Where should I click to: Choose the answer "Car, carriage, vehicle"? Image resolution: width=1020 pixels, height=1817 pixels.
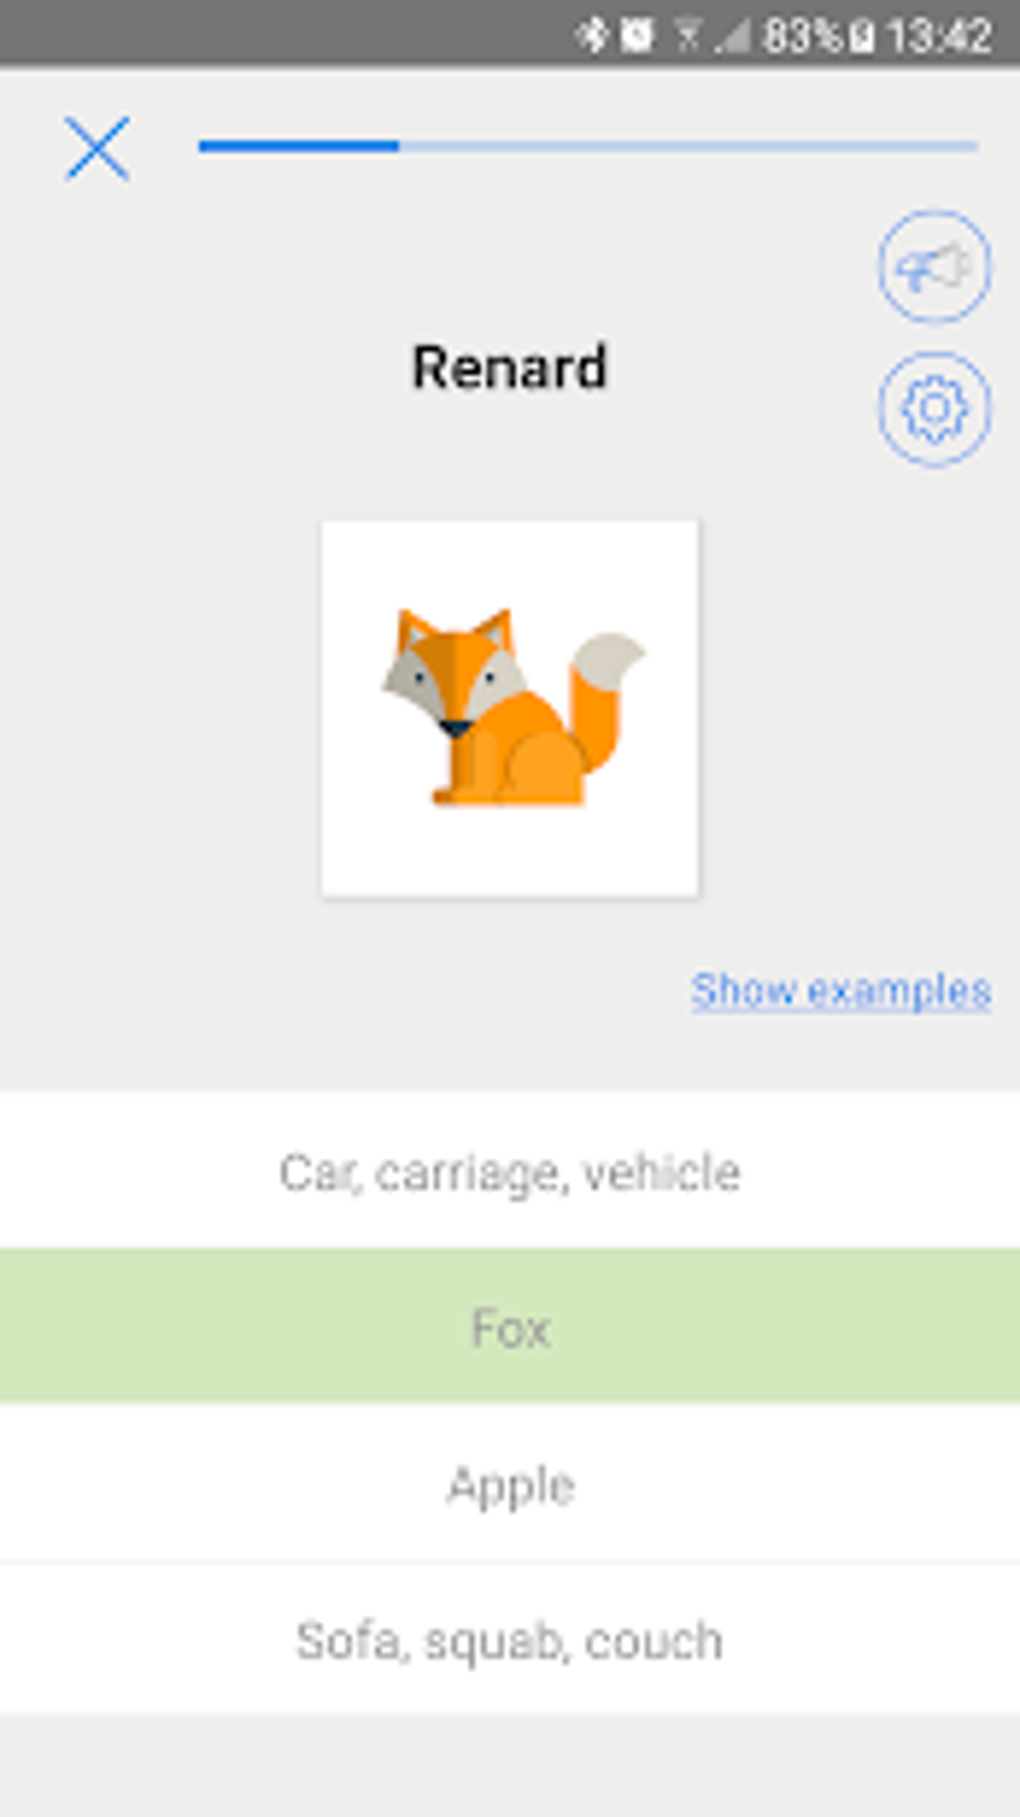tap(510, 1171)
